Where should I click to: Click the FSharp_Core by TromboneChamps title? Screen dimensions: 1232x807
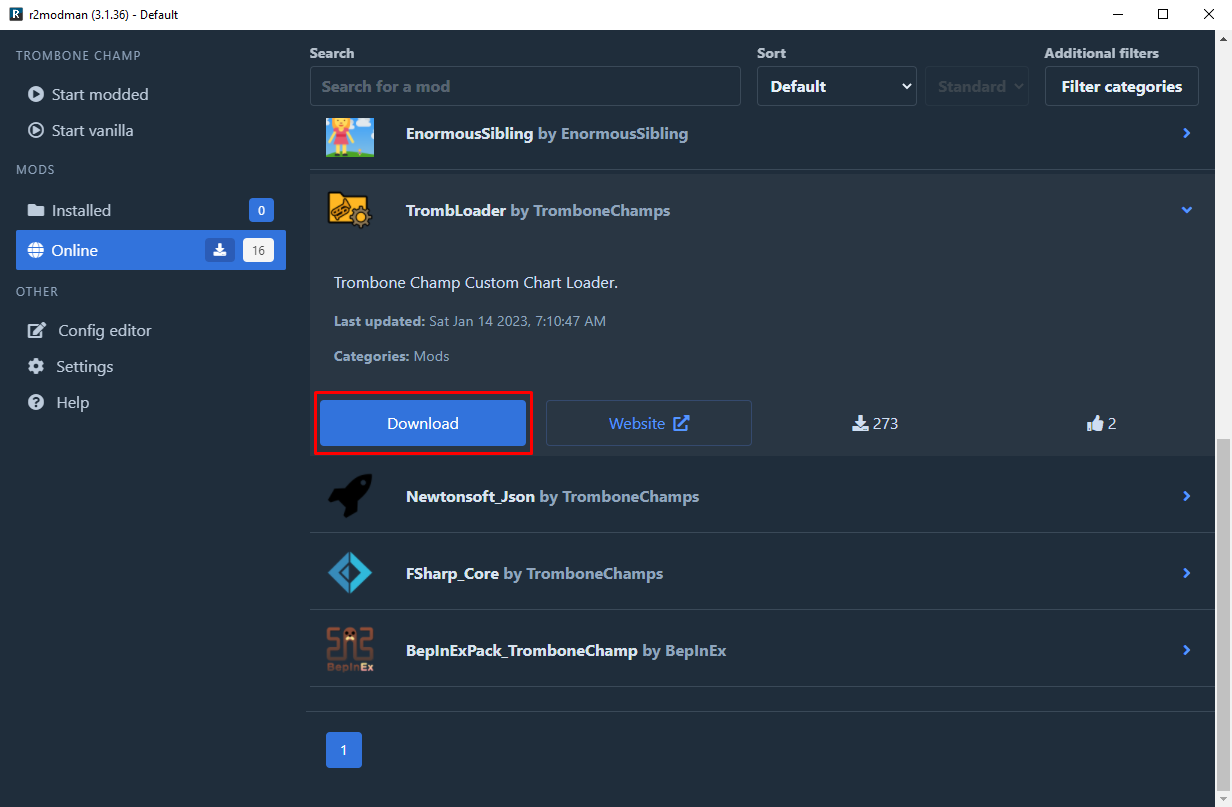[534, 573]
